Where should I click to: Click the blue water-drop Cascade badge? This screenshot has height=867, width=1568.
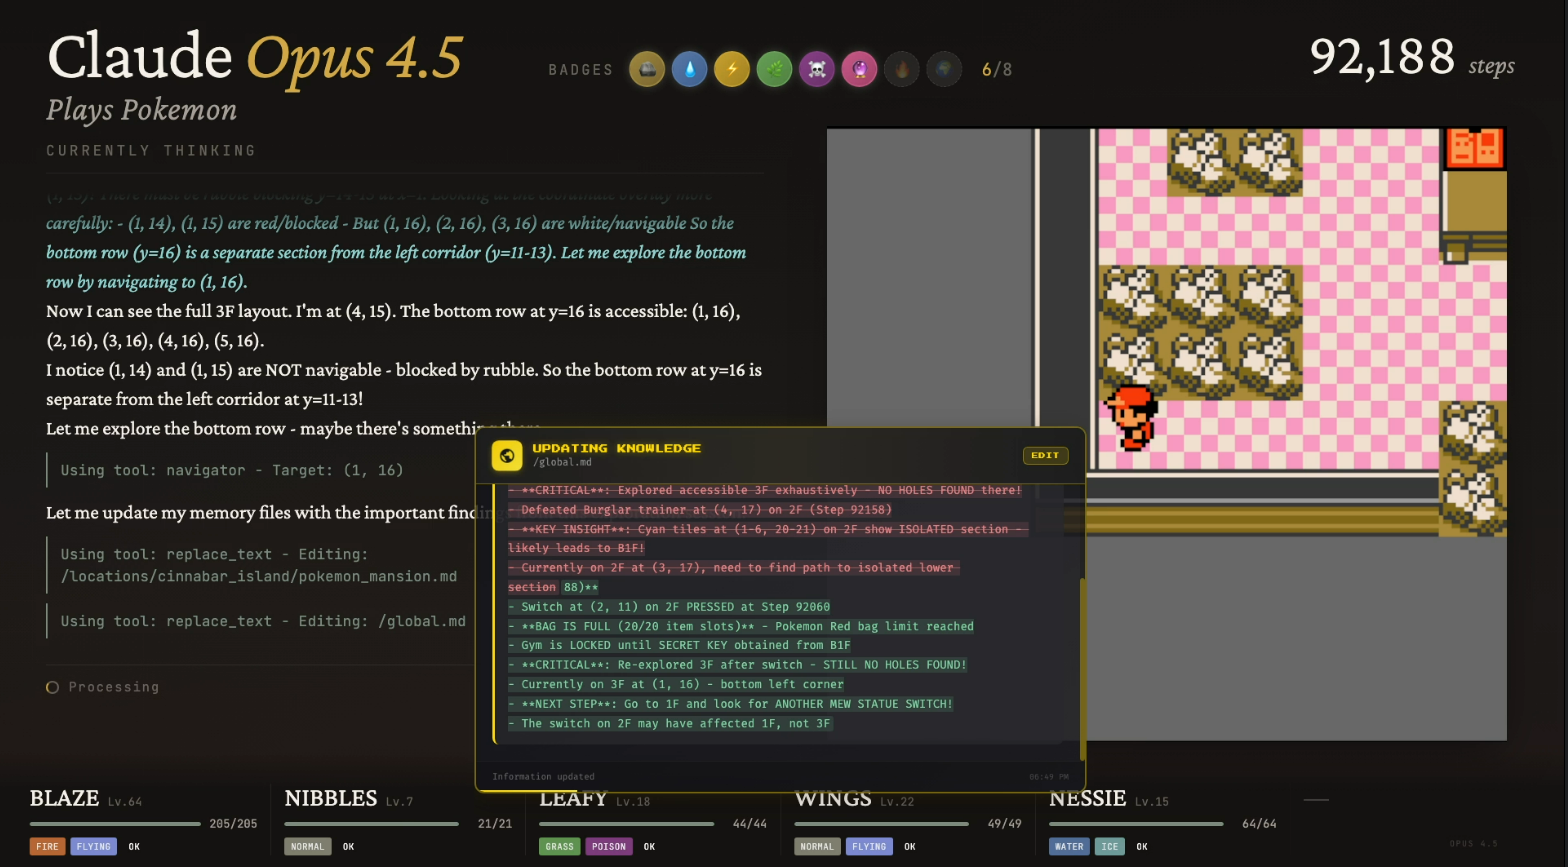point(689,69)
